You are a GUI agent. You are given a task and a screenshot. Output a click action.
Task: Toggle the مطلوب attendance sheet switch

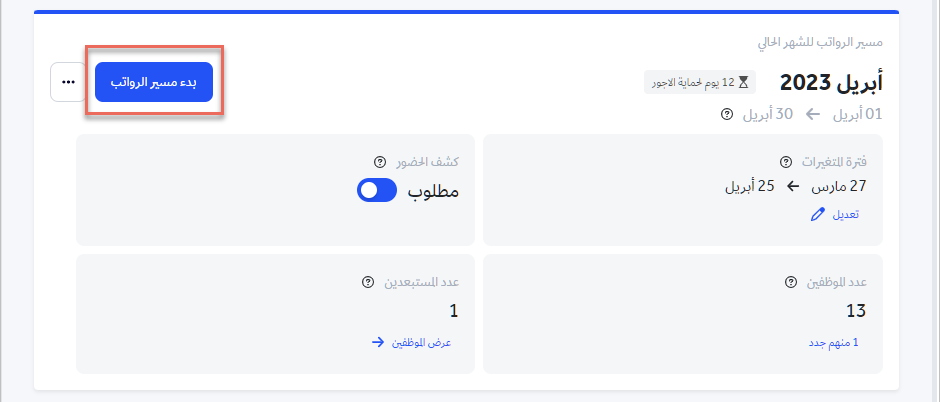(x=377, y=191)
